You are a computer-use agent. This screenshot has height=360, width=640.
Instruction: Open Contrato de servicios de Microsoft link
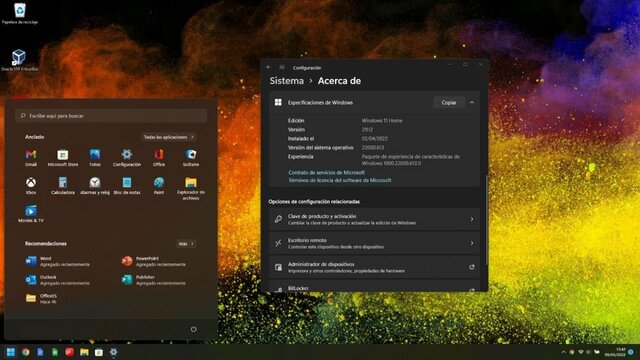click(x=327, y=173)
